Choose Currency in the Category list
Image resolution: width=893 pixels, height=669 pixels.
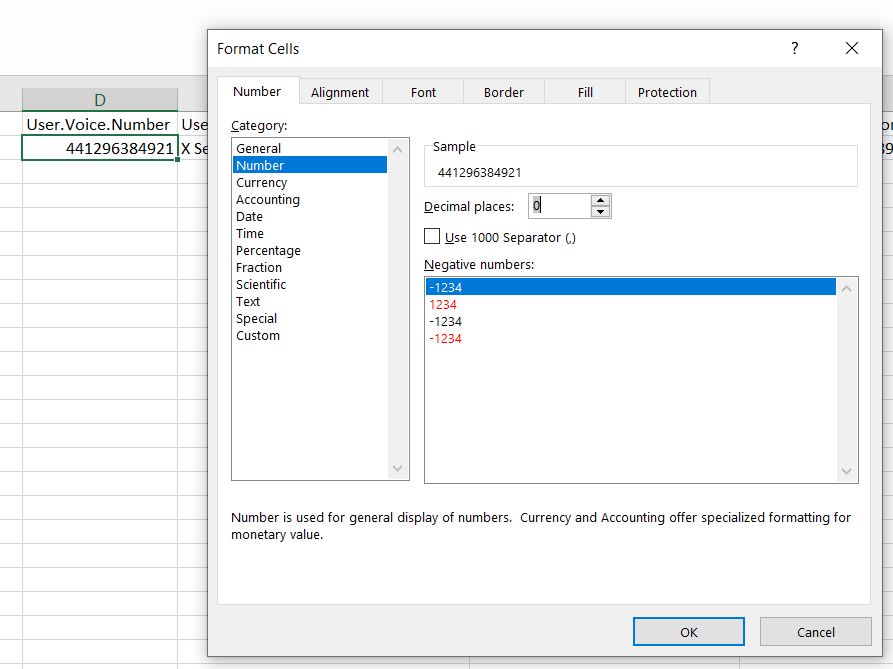point(262,183)
